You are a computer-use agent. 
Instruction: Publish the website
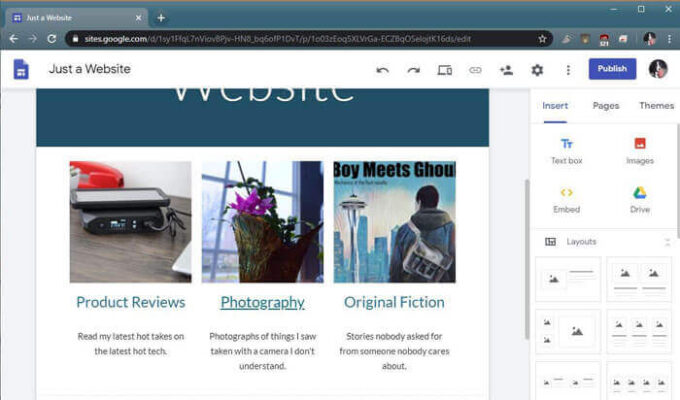pyautogui.click(x=612, y=69)
